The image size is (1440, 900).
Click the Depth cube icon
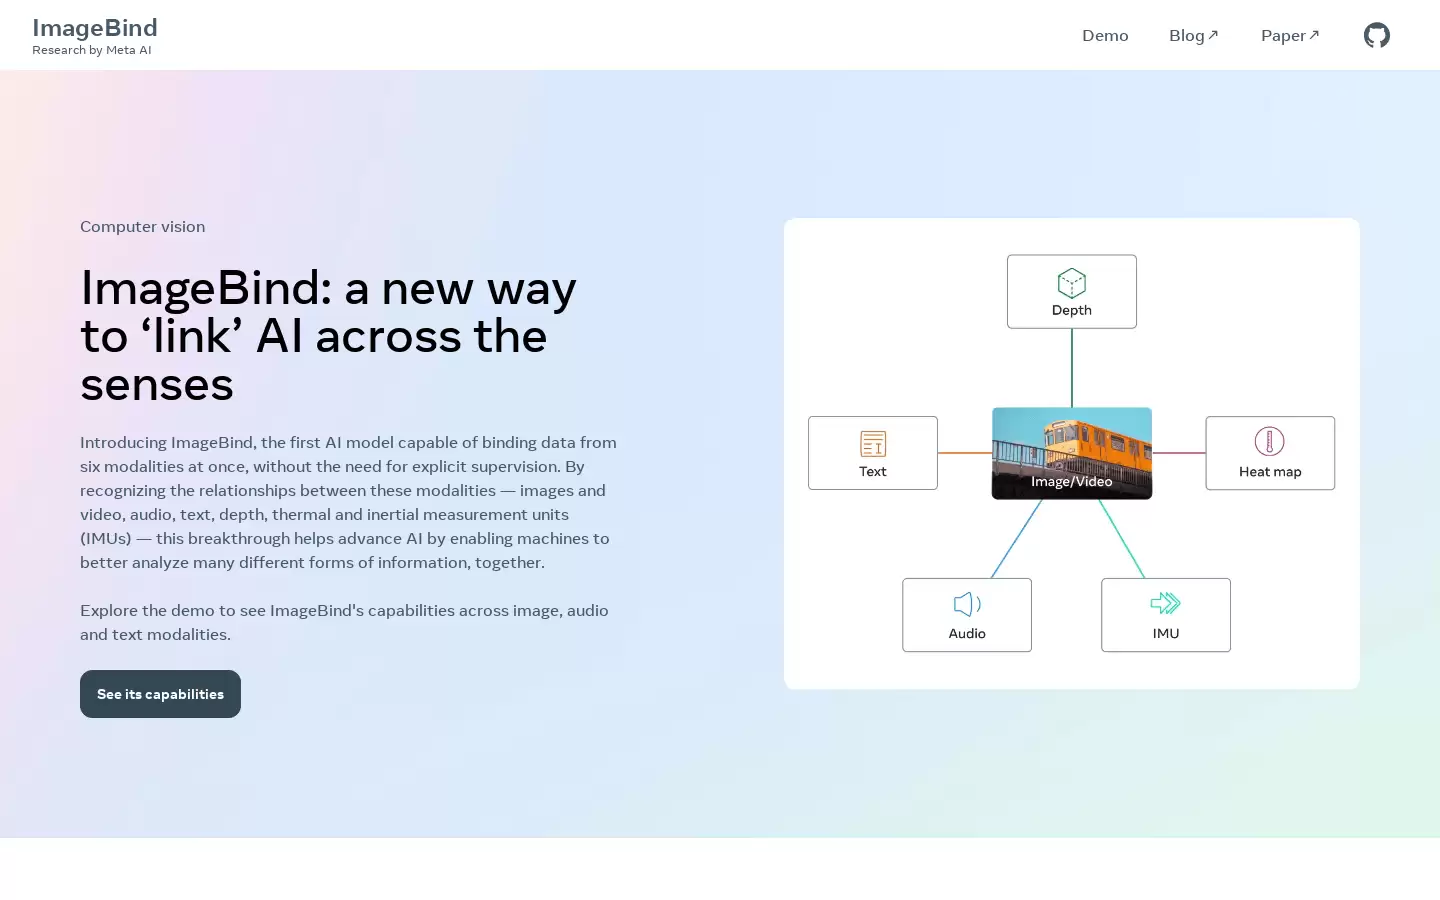[x=1072, y=283]
